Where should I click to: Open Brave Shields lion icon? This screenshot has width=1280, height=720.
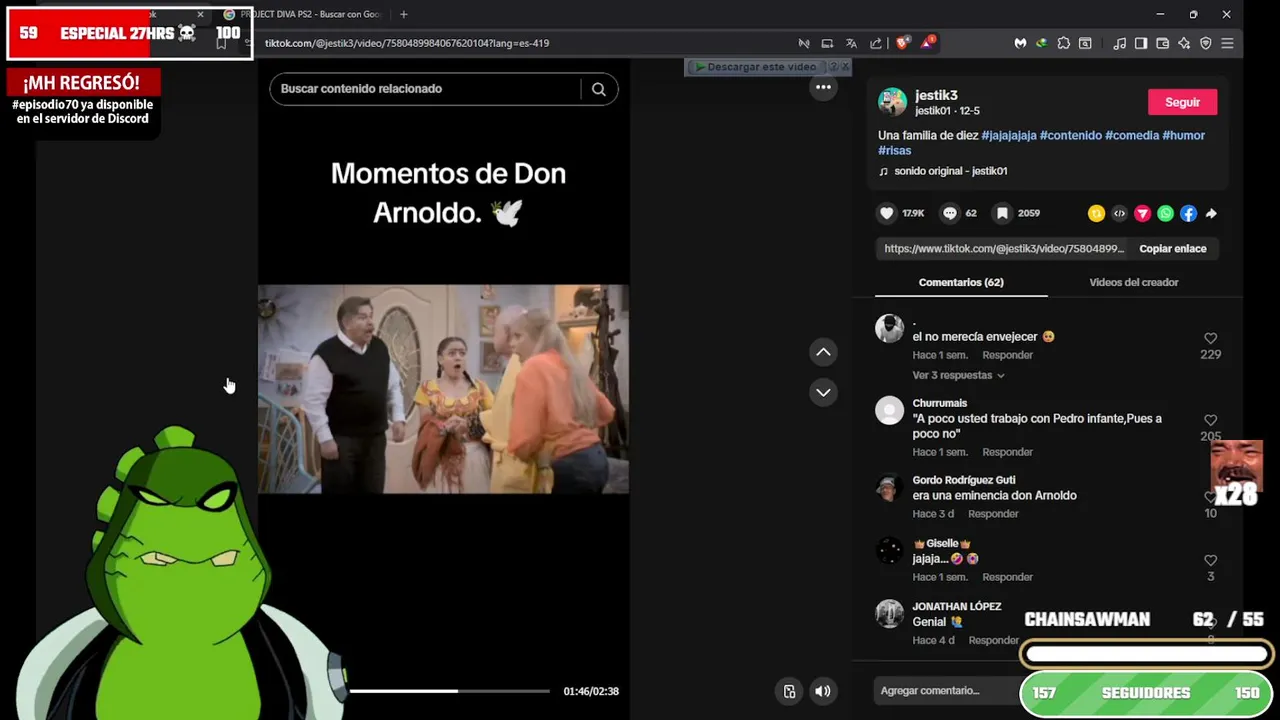pyautogui.click(x=903, y=43)
